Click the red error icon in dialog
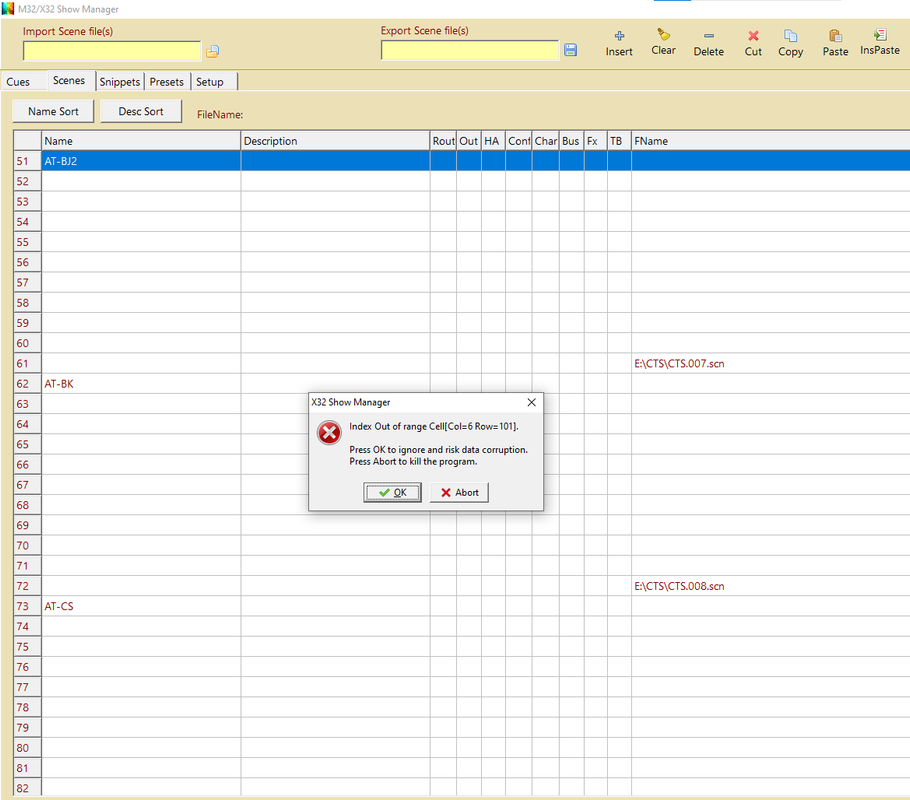The width and height of the screenshot is (910, 800). pos(329,433)
